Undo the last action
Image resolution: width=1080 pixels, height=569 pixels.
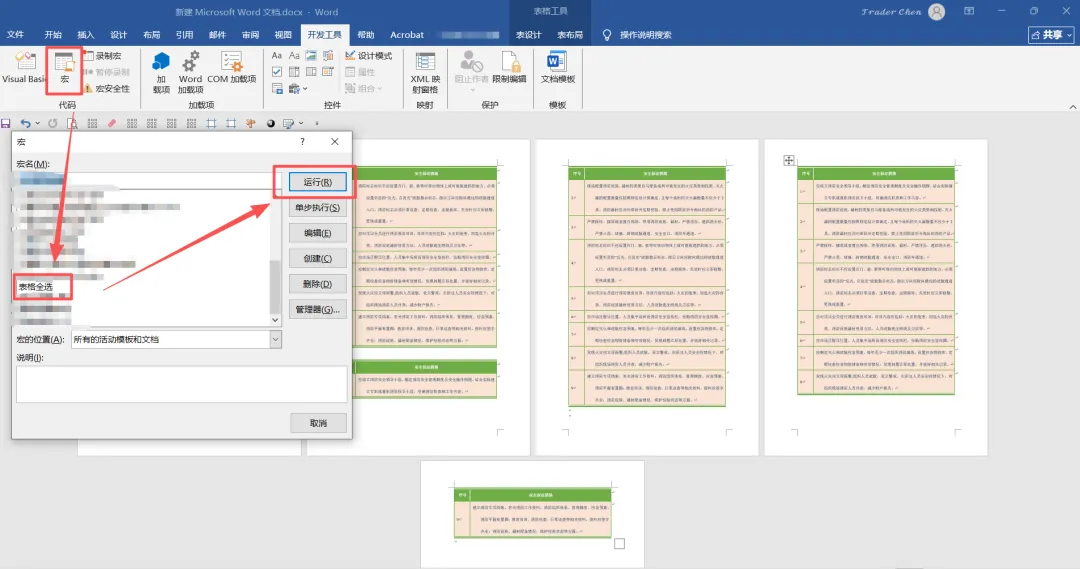click(25, 123)
